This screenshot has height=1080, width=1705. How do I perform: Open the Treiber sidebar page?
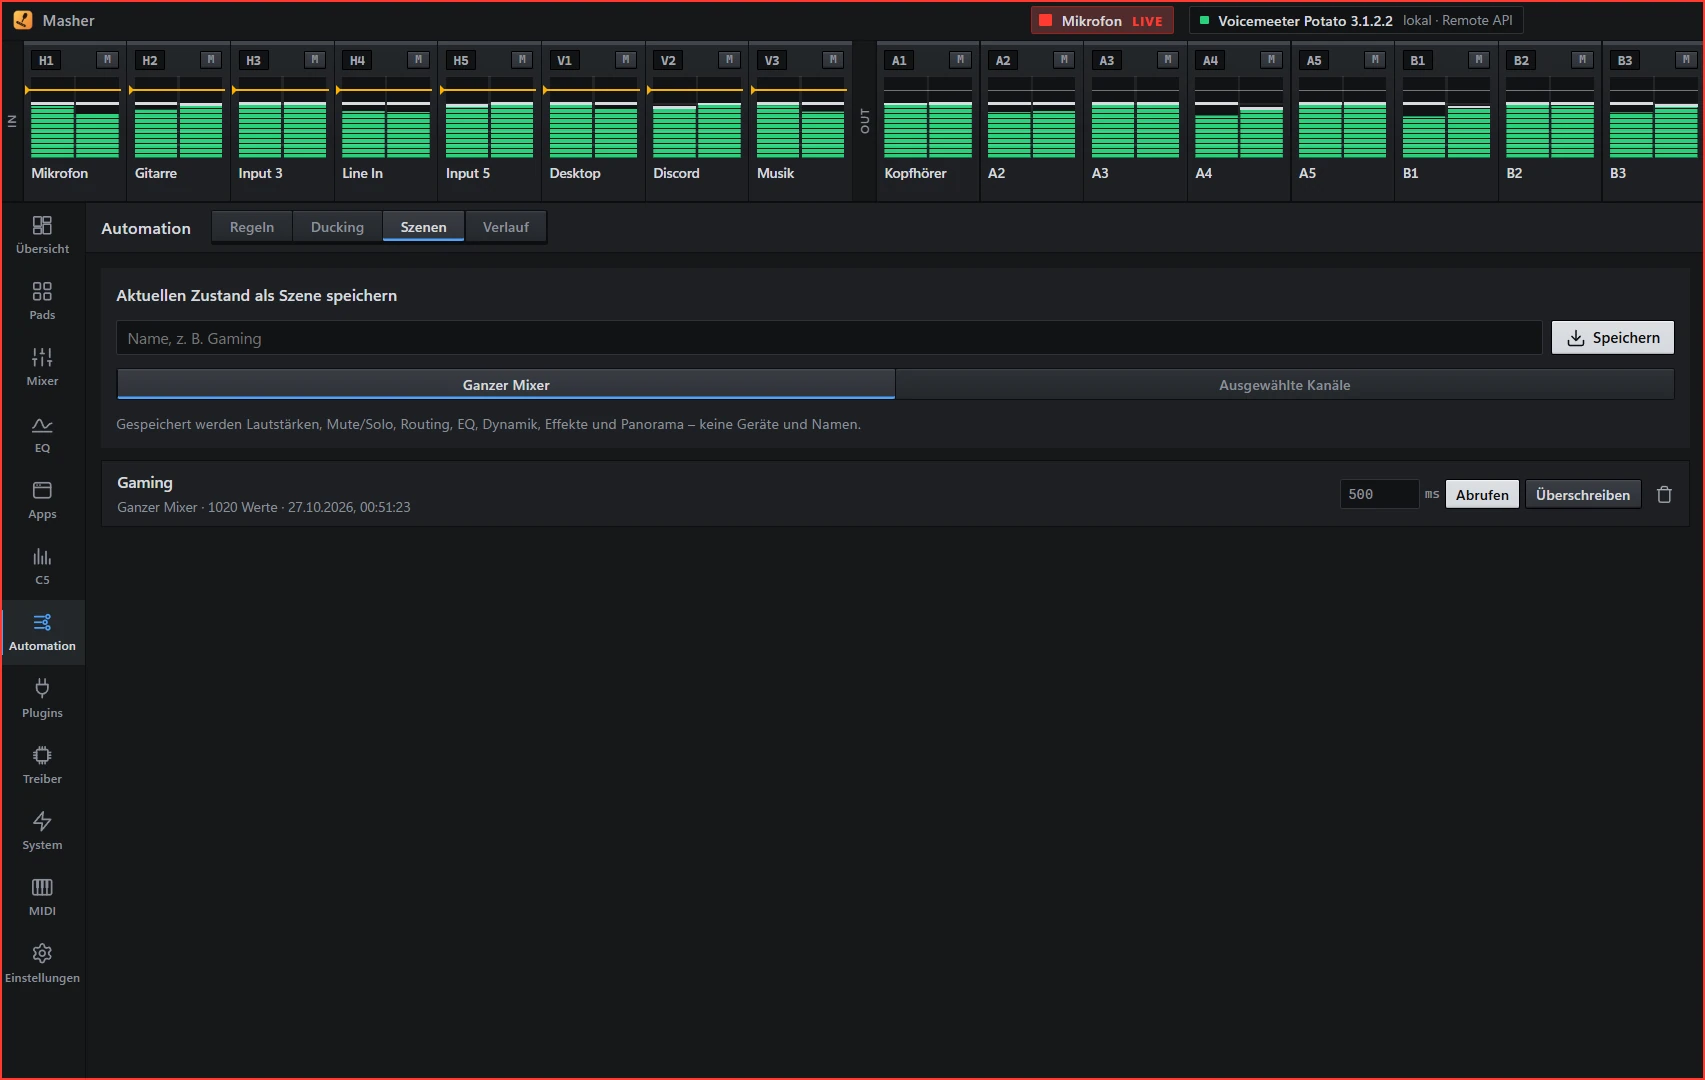[42, 765]
